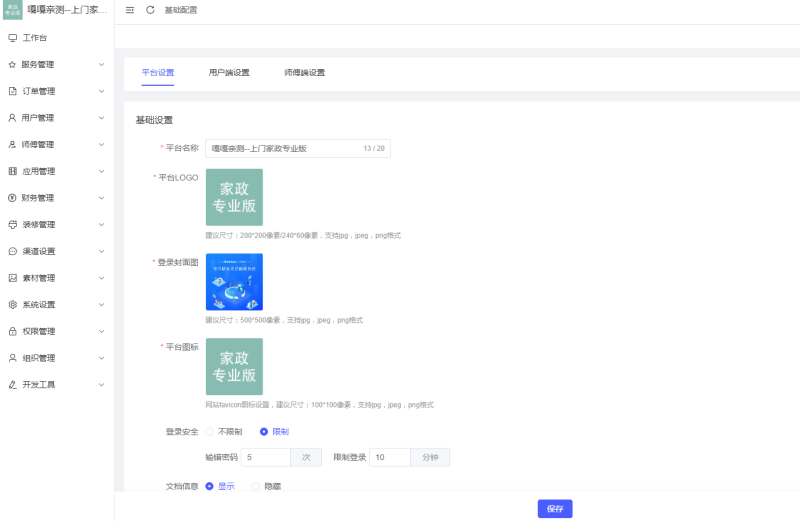
Task: Click the 渠道设置 chat bubble icon
Action: tap(13, 251)
